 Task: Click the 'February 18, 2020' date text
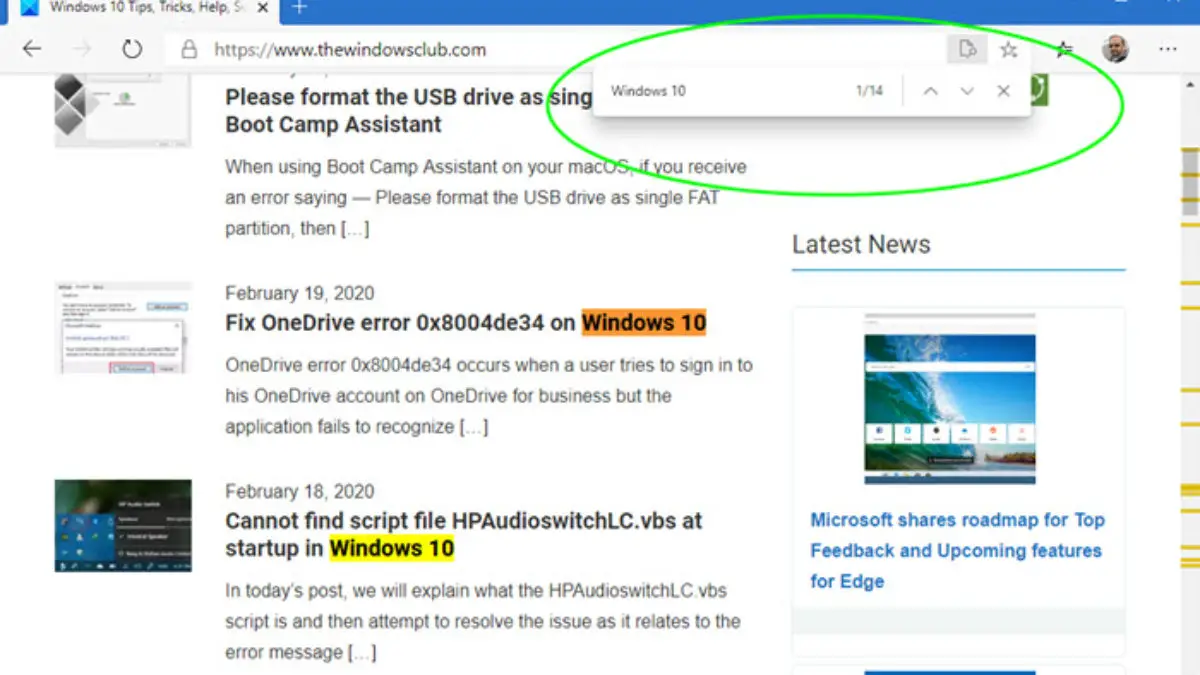click(300, 491)
